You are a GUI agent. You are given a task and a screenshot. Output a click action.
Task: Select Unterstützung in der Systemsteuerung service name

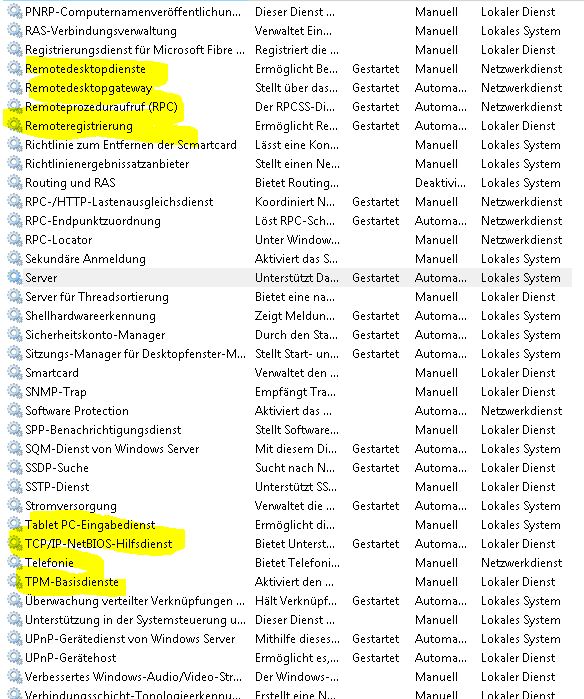tap(135, 620)
